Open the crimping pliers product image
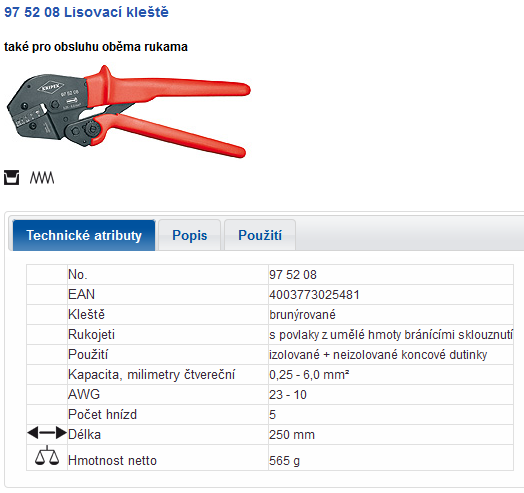 [x=129, y=111]
